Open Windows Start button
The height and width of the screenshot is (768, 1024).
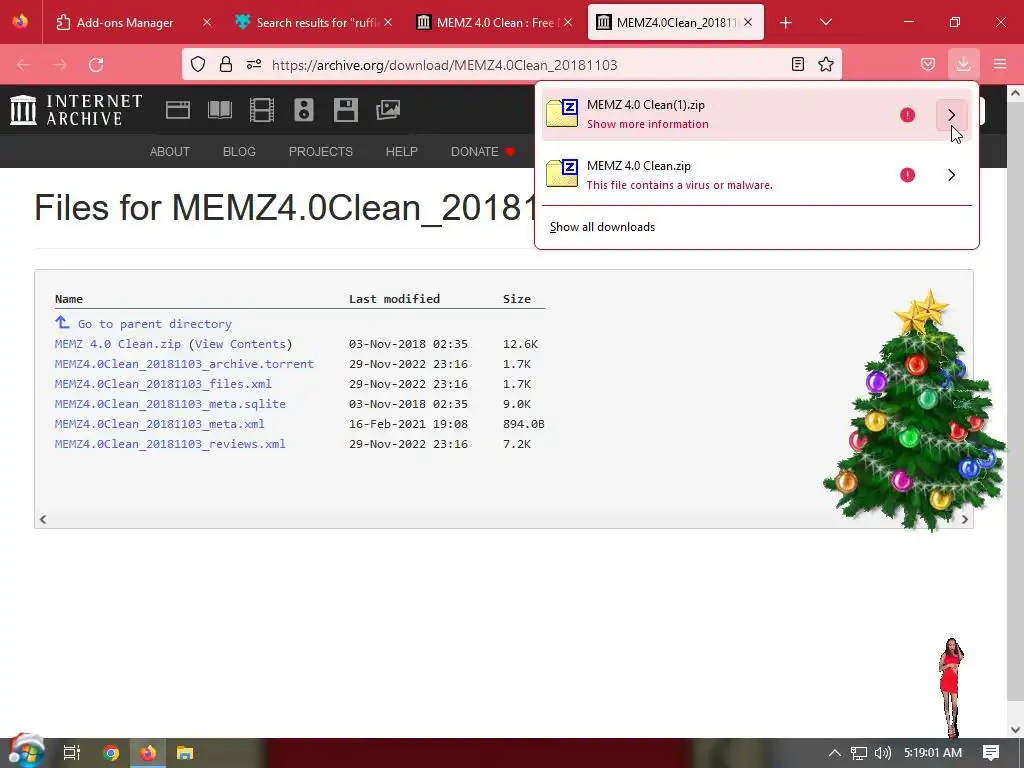tap(26, 751)
